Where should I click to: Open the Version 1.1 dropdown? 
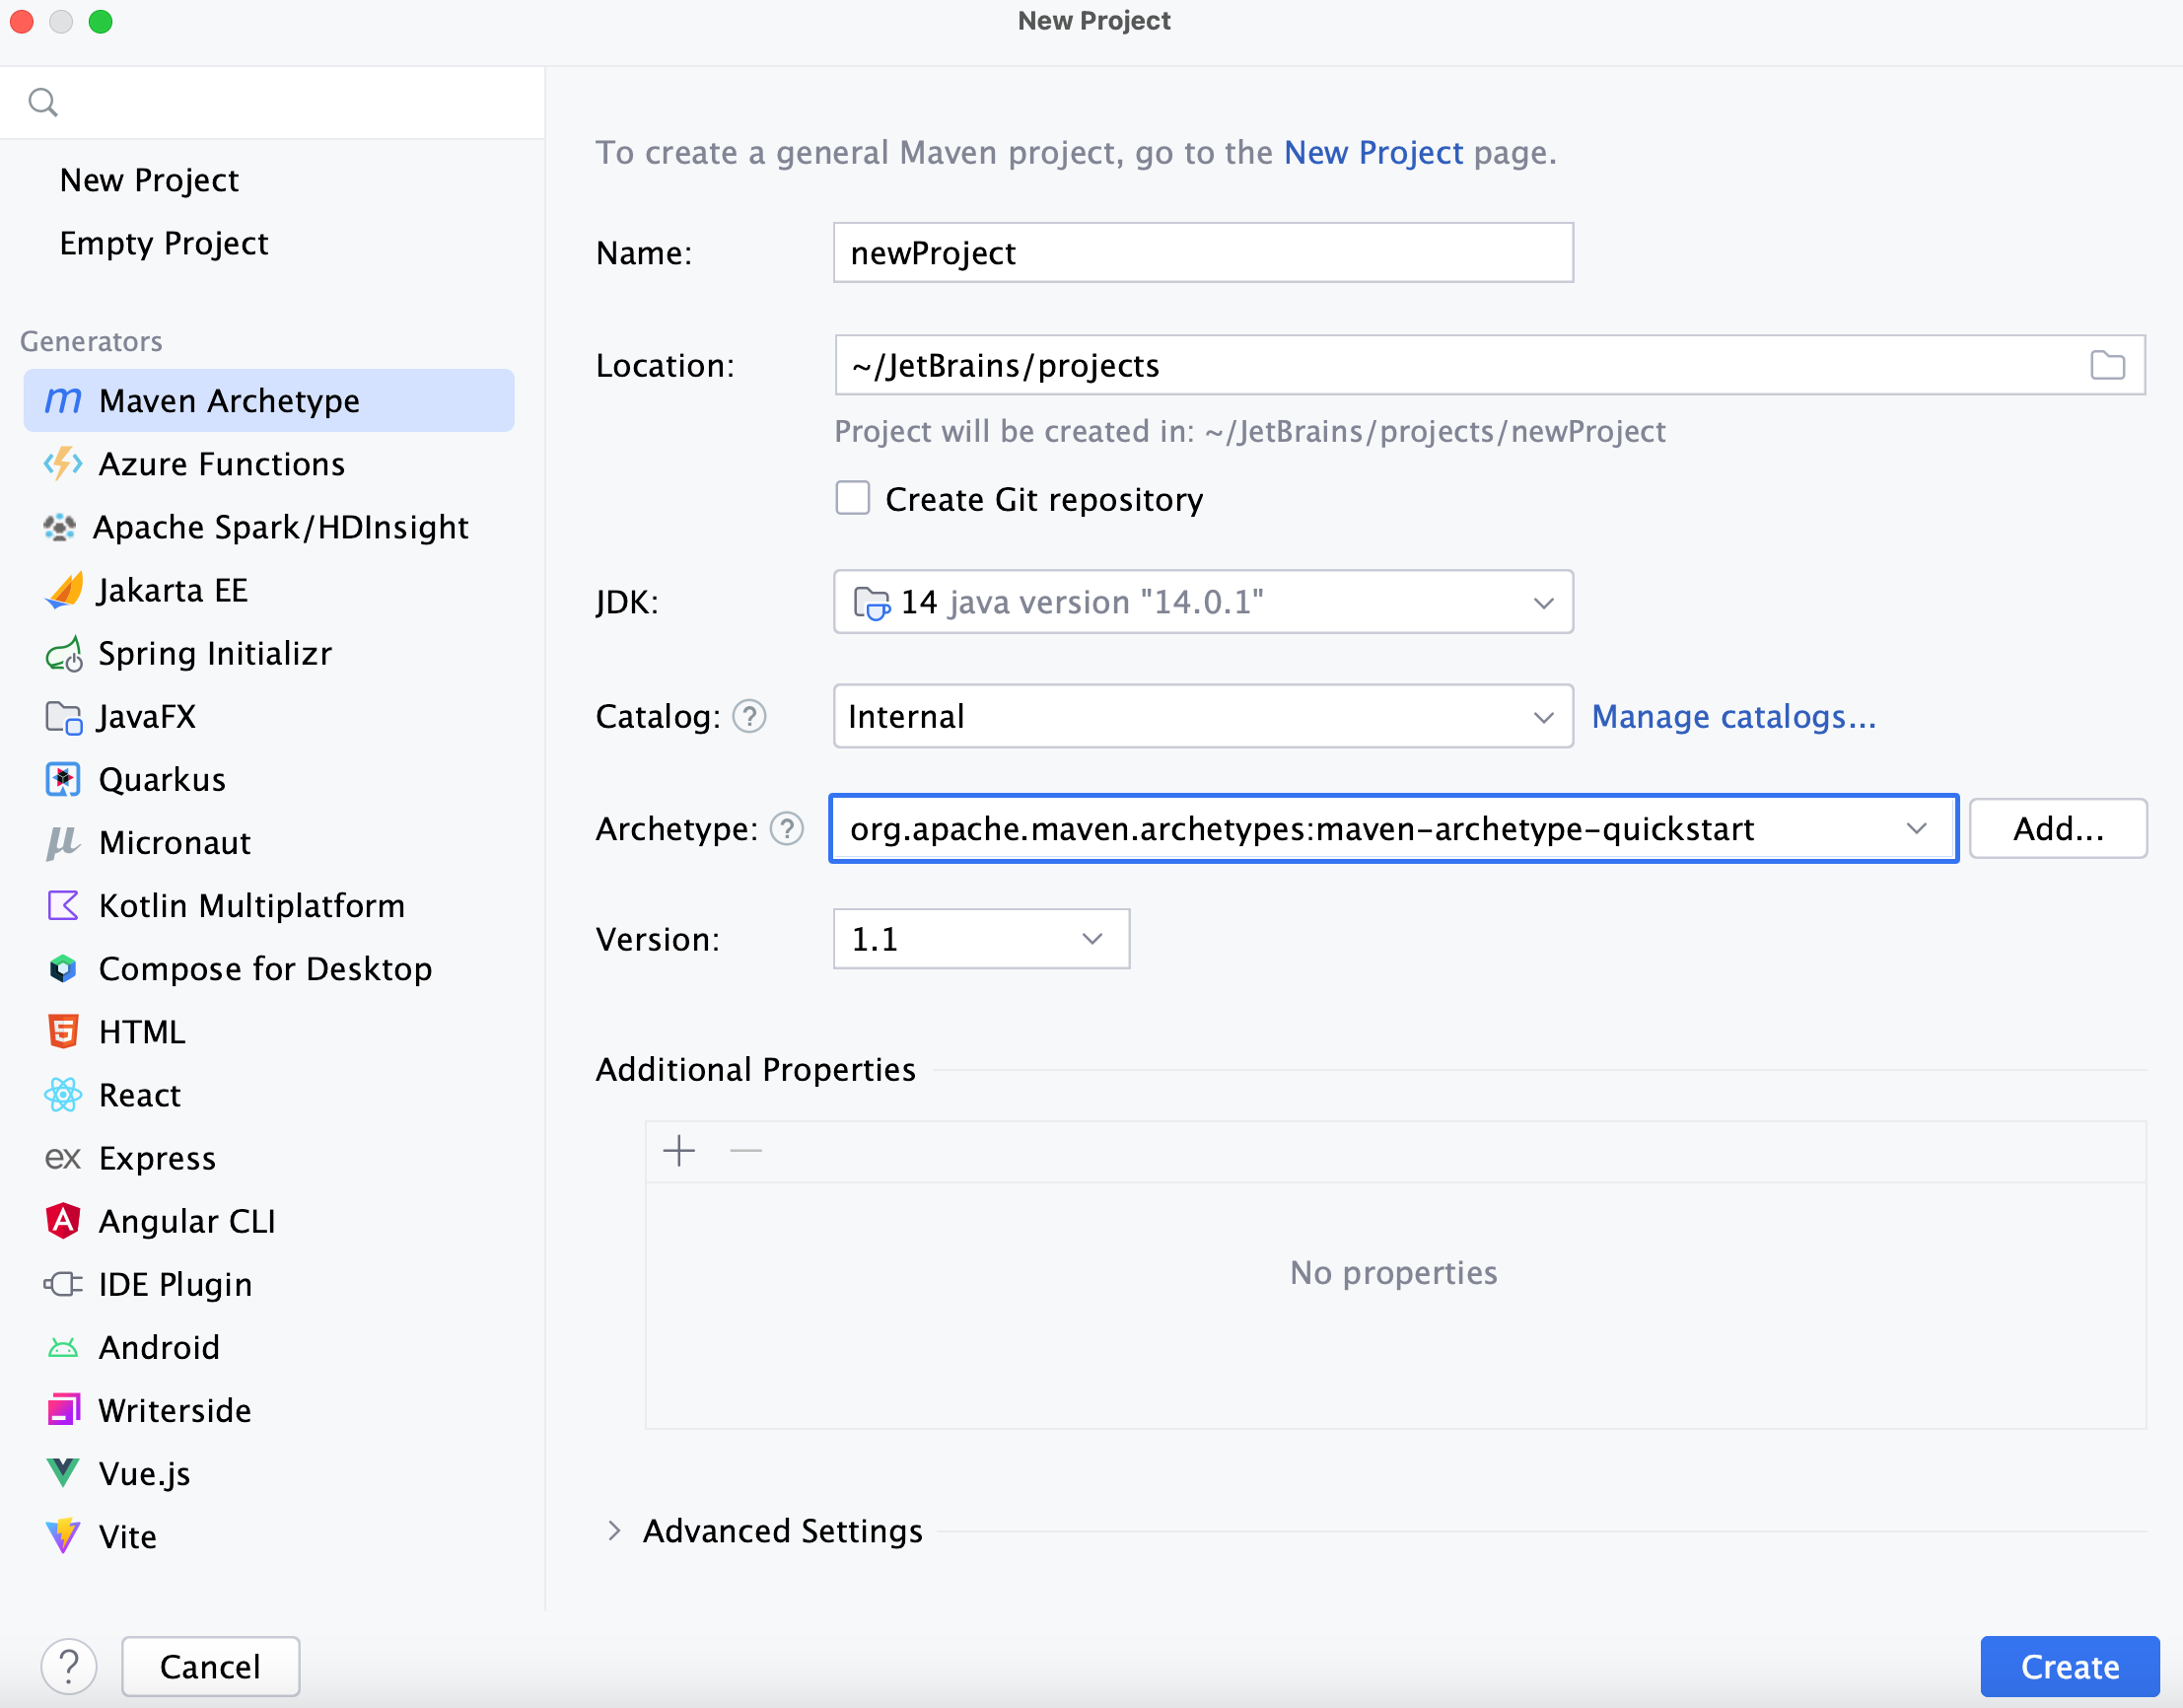(x=981, y=939)
